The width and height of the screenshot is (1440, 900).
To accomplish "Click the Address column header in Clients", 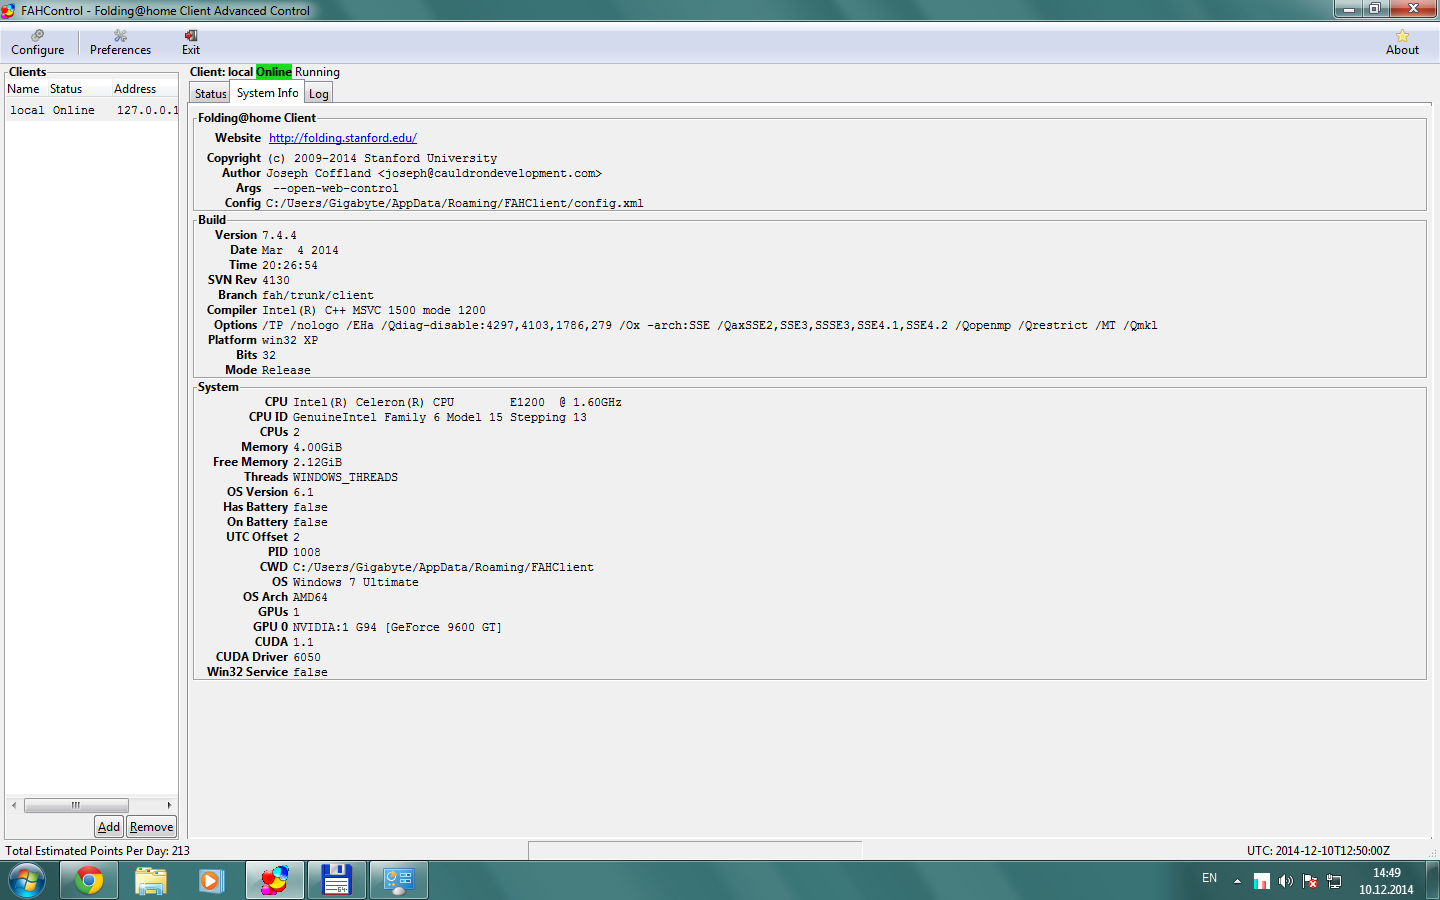I will [135, 89].
